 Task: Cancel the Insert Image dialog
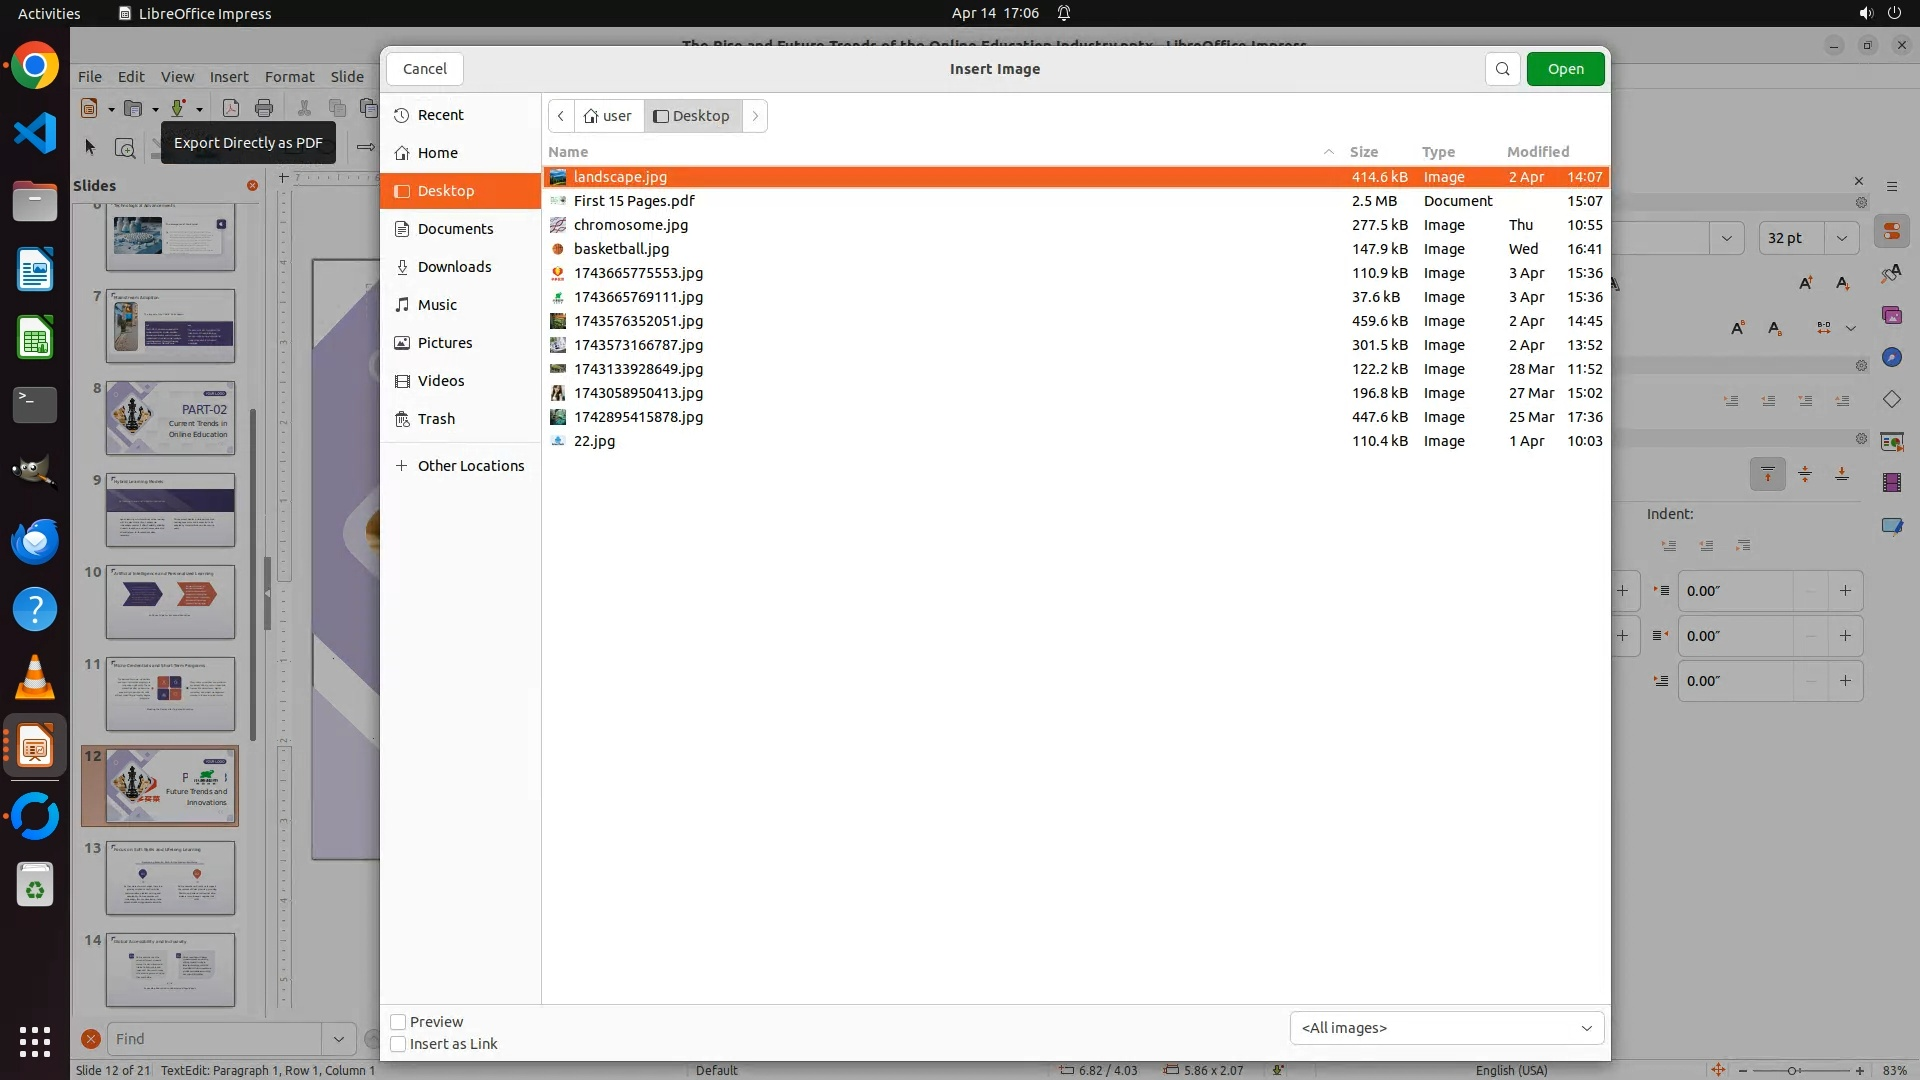[x=424, y=69]
